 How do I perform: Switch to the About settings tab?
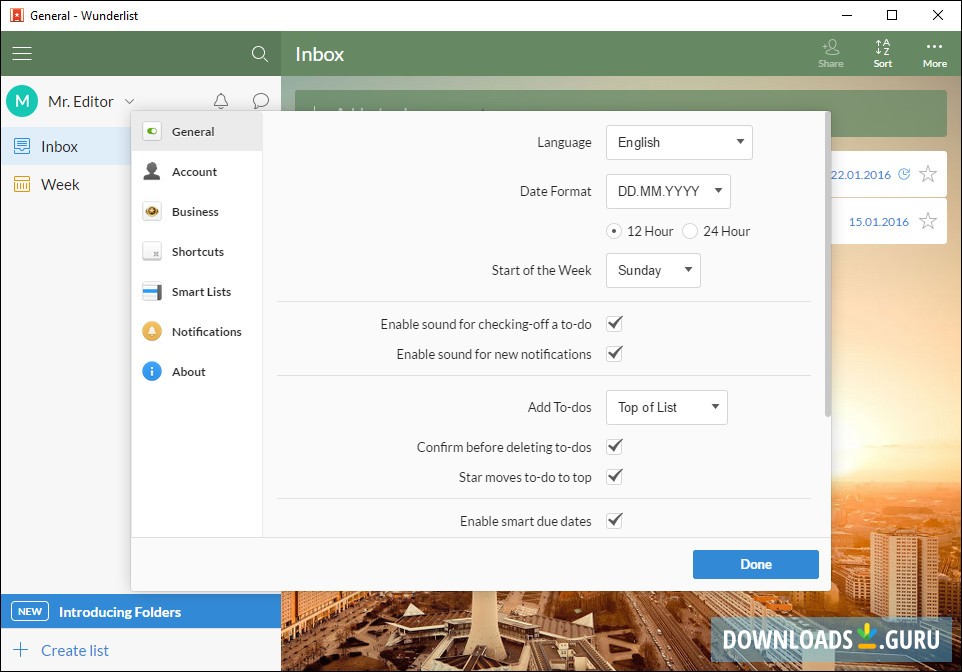pos(197,371)
